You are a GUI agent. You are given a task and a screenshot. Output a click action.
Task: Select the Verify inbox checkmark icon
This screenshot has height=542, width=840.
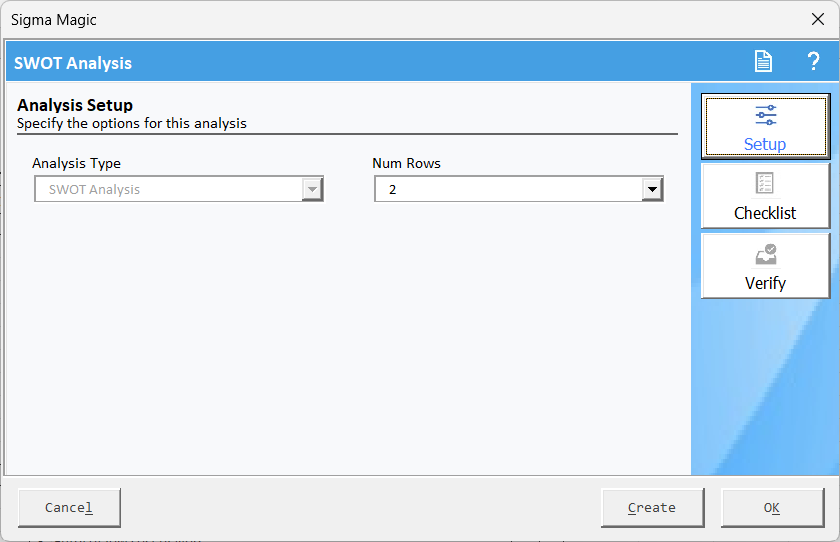[766, 254]
